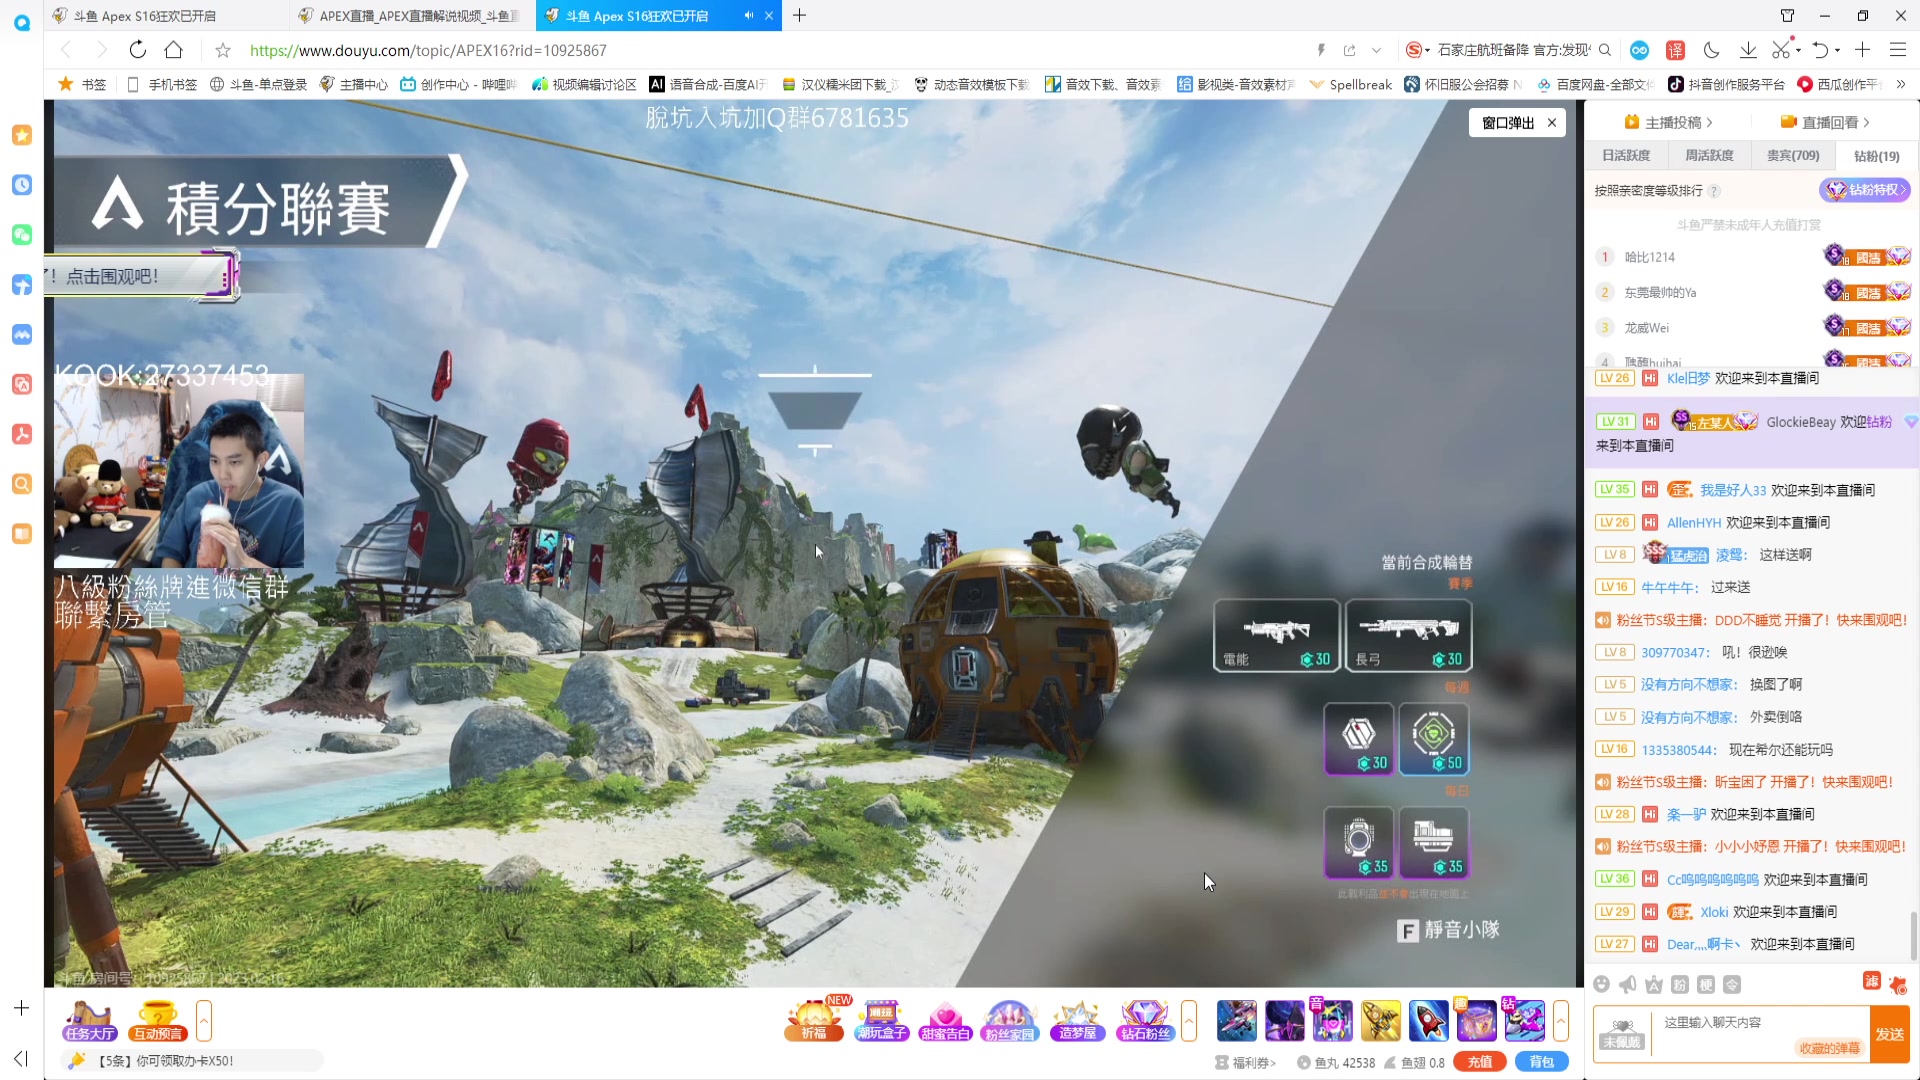Click the 令 command icon in chat toolbar
The image size is (1920, 1080).
[x=1732, y=984]
